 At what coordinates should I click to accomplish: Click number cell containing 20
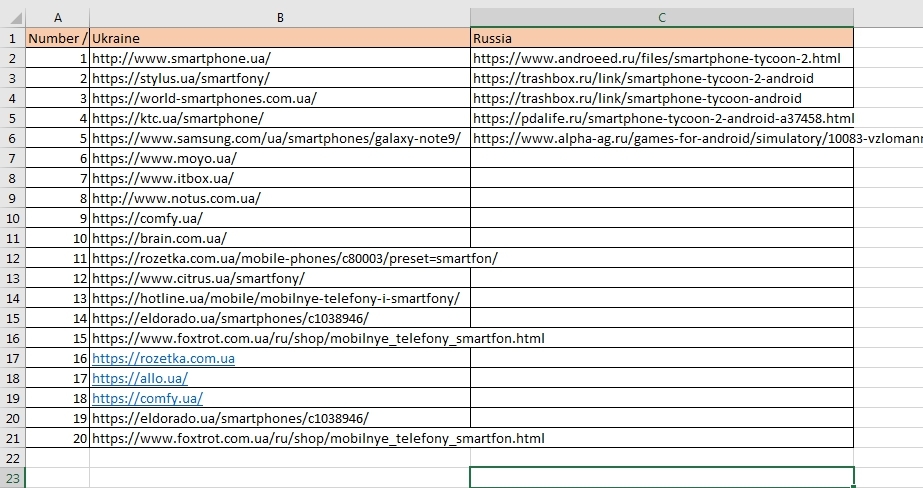click(58, 439)
